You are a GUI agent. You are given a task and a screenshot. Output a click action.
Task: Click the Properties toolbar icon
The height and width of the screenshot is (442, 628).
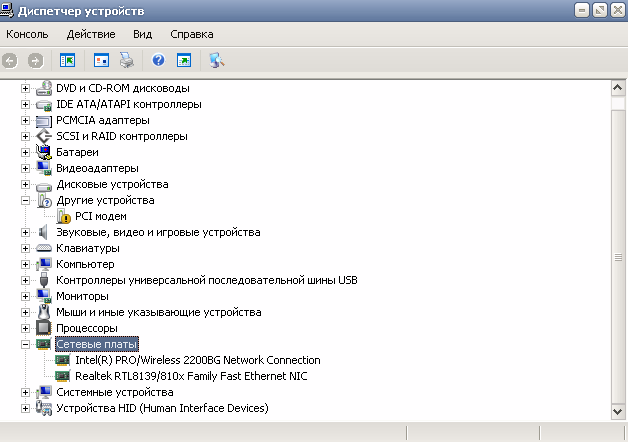point(101,60)
